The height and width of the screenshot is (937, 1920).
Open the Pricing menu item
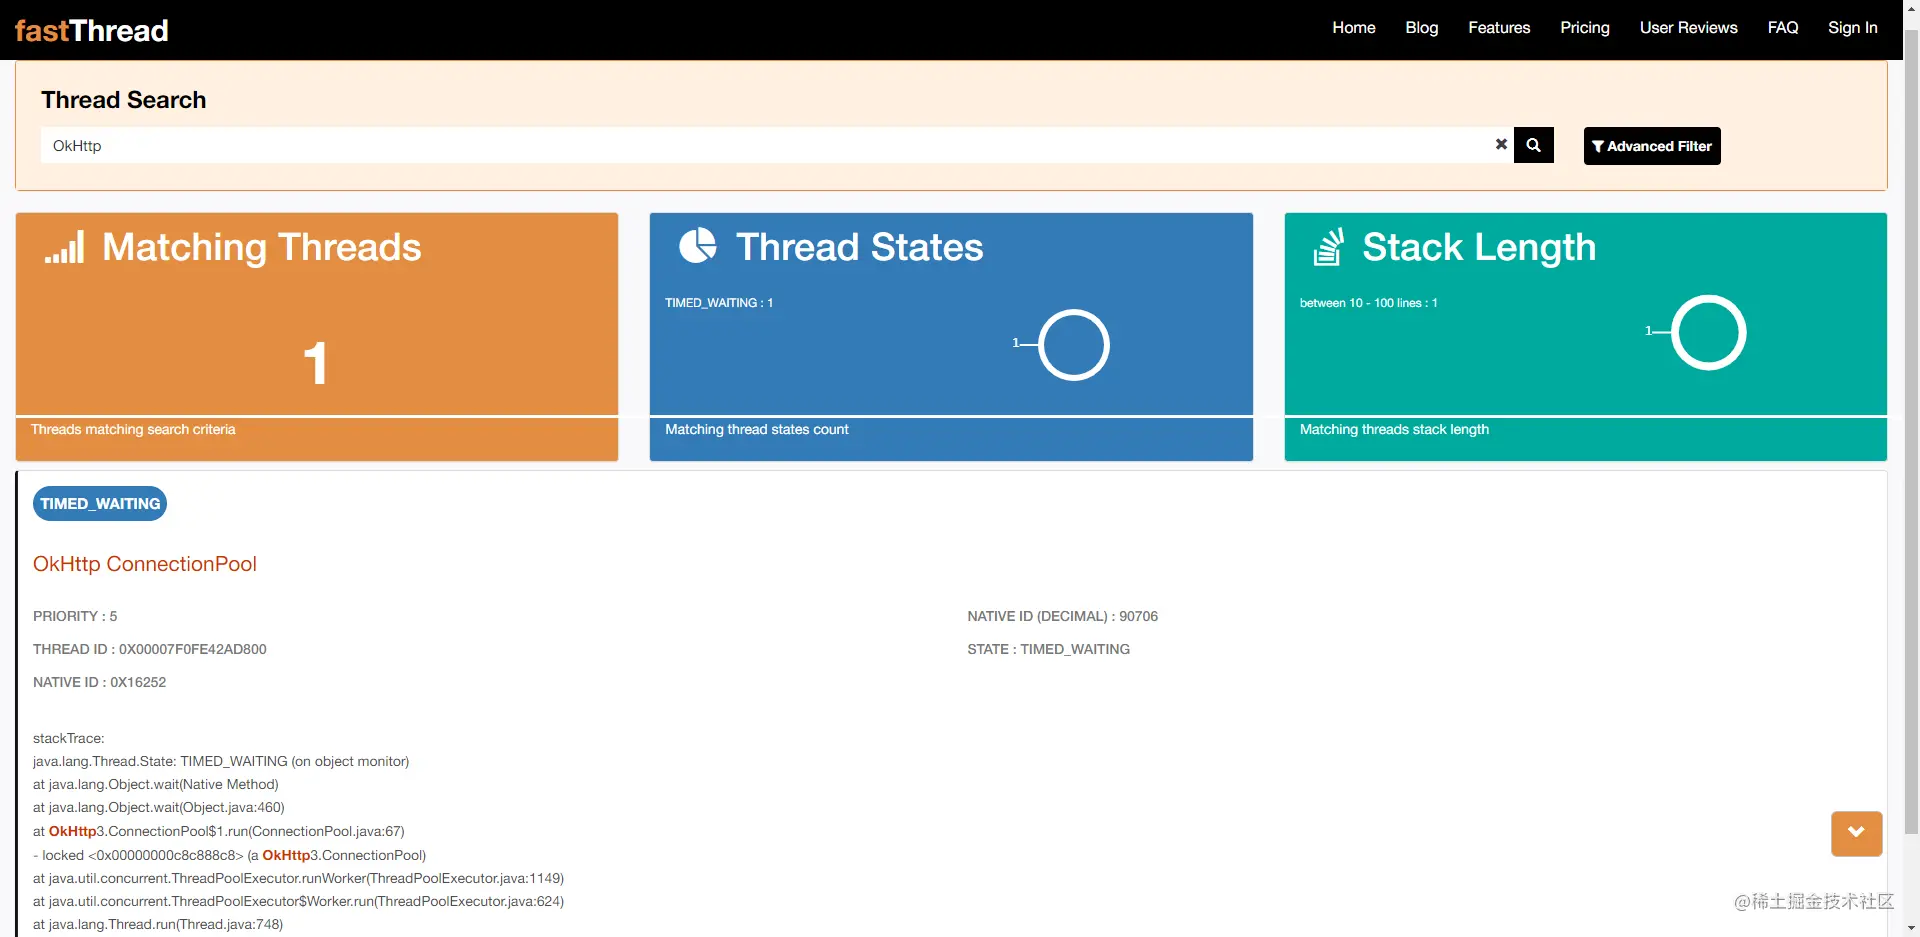pos(1585,28)
